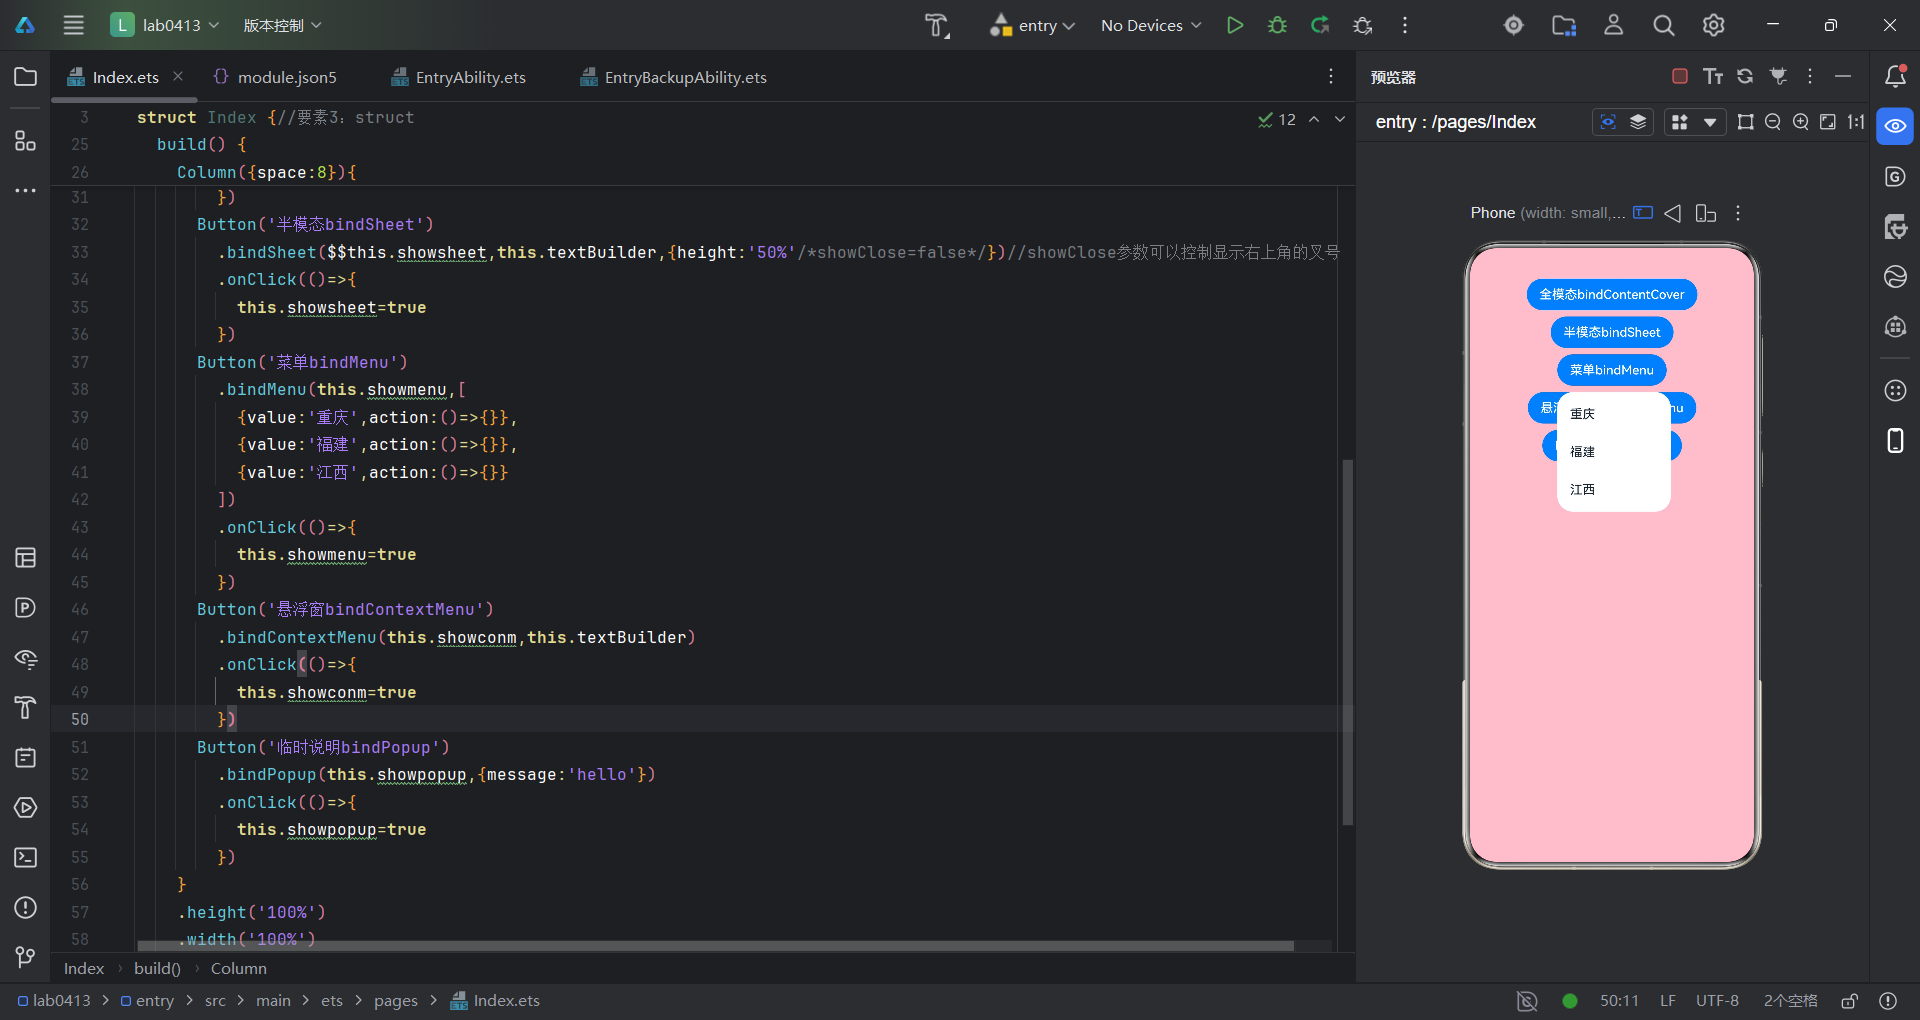Toggle the layers view in previewer
The width and height of the screenshot is (1920, 1020).
click(x=1638, y=122)
